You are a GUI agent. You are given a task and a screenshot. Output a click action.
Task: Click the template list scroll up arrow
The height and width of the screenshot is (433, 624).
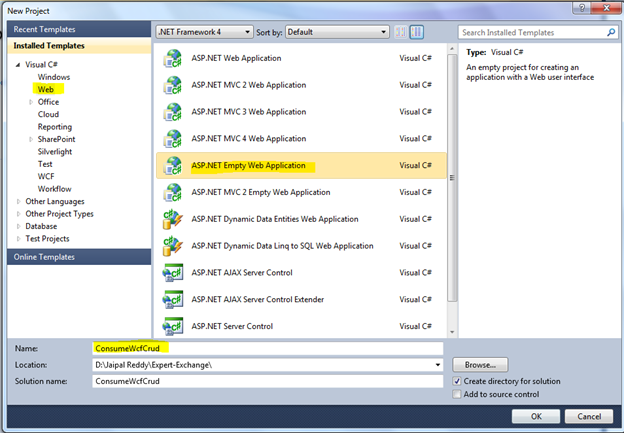coord(452,49)
